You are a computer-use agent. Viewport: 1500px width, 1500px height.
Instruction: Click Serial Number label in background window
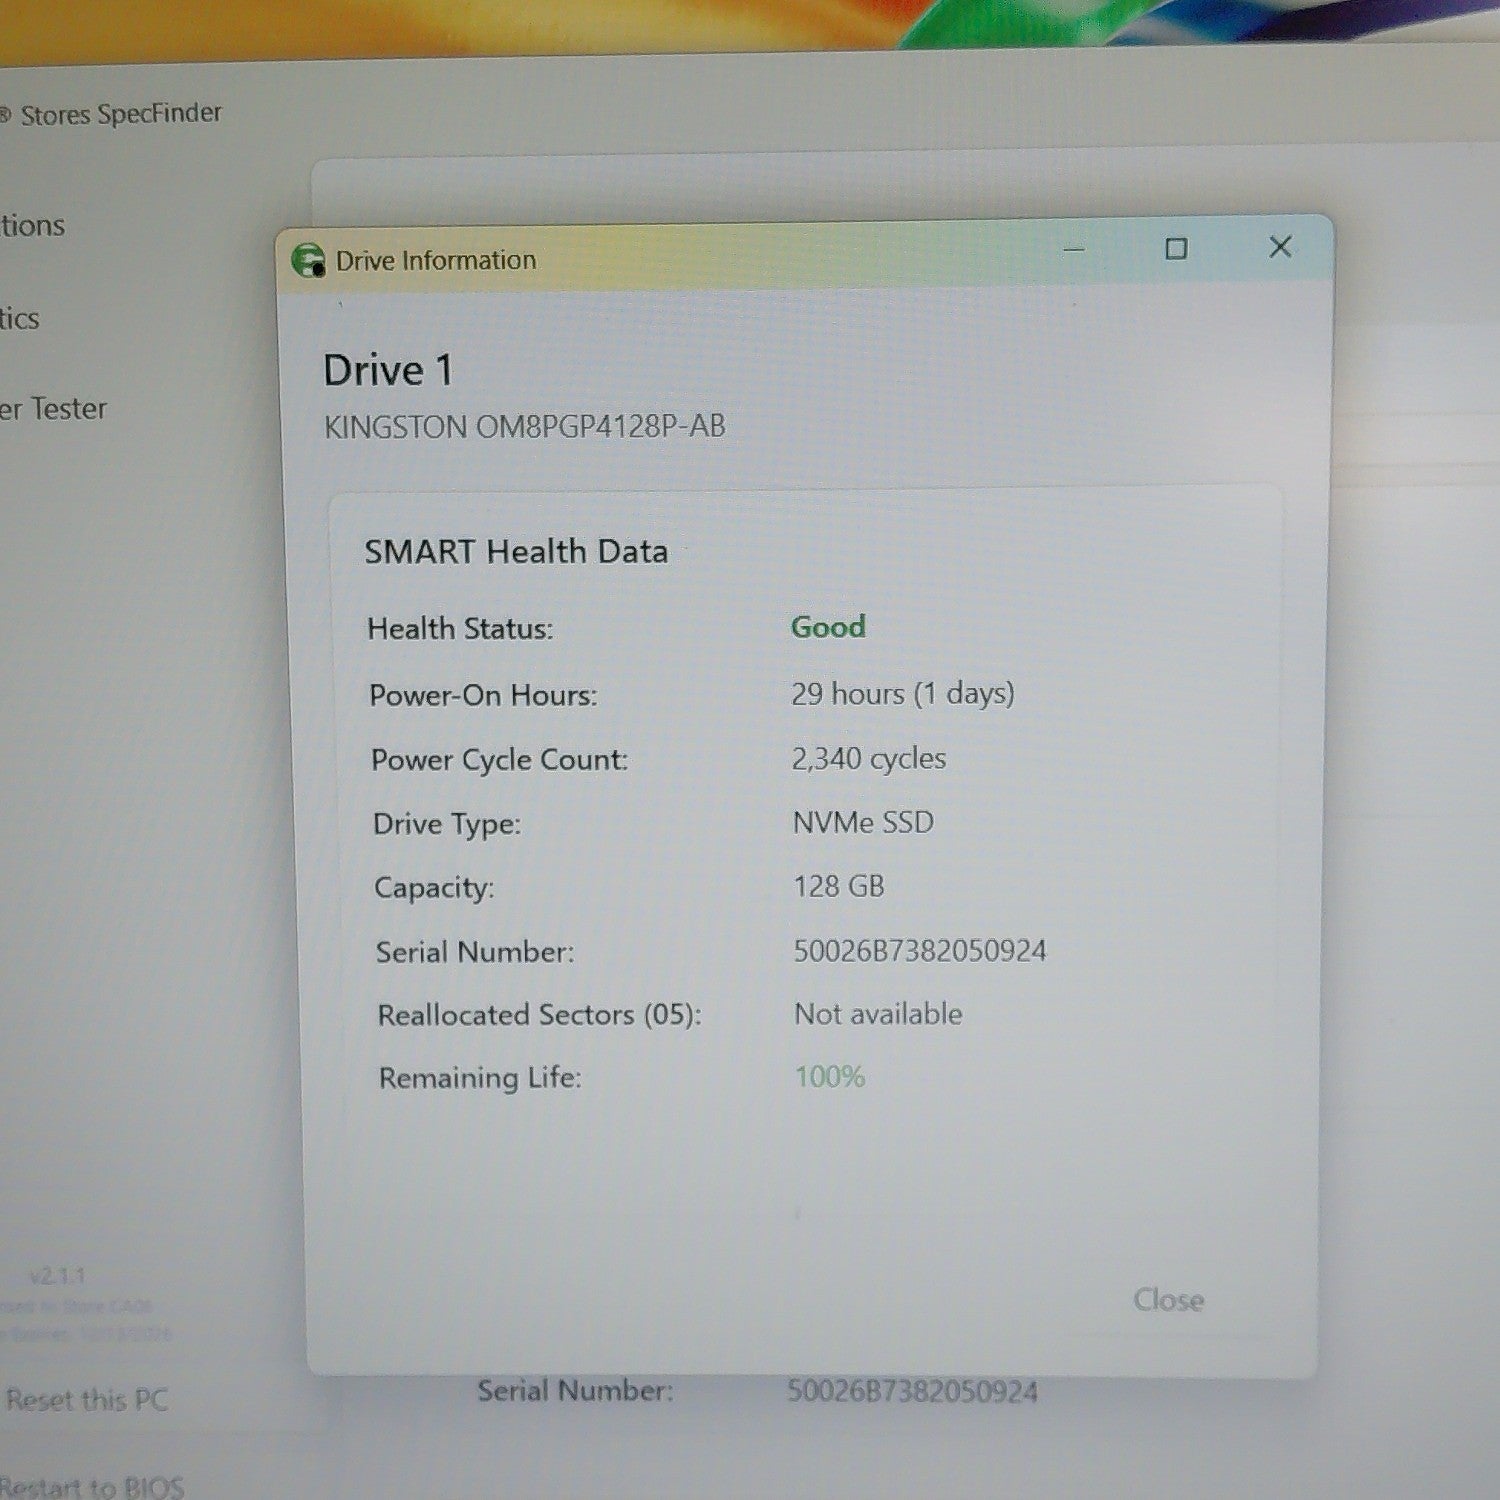tap(575, 1391)
